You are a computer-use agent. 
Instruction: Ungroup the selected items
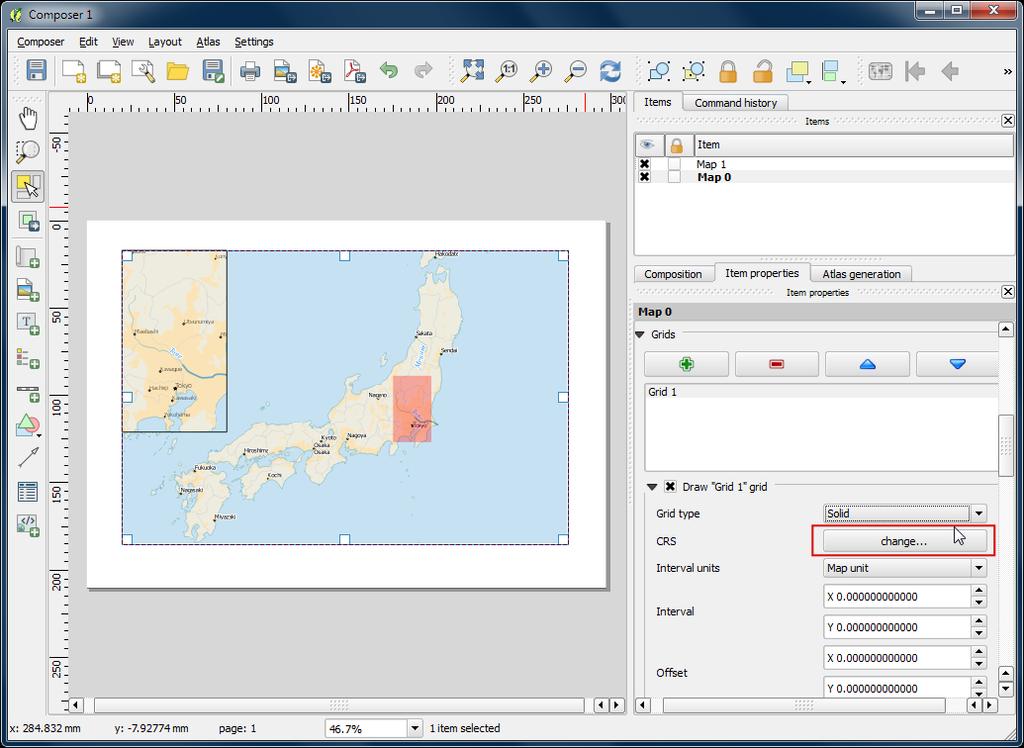(694, 71)
